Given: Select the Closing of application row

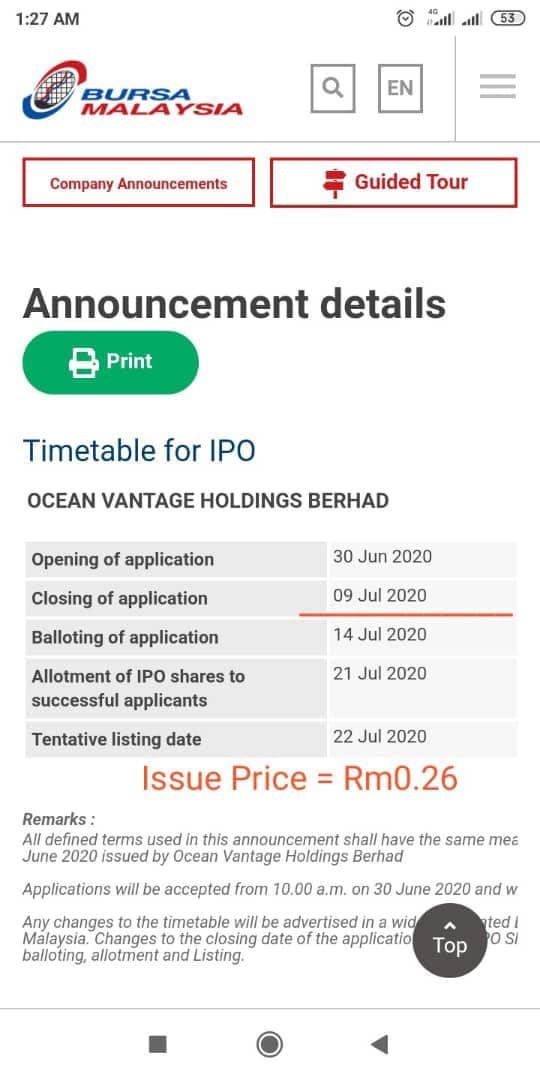Looking at the screenshot, I should coord(271,598).
